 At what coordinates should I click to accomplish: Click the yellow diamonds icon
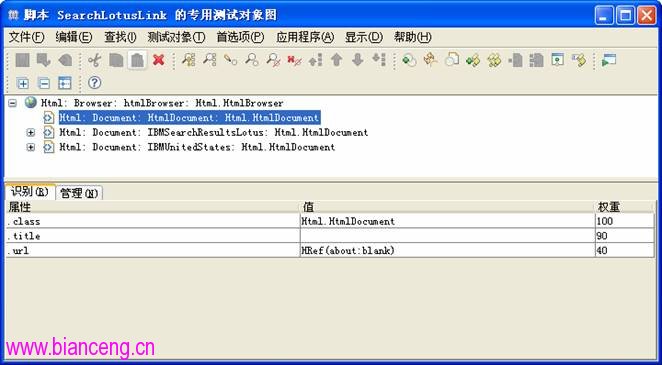494,60
